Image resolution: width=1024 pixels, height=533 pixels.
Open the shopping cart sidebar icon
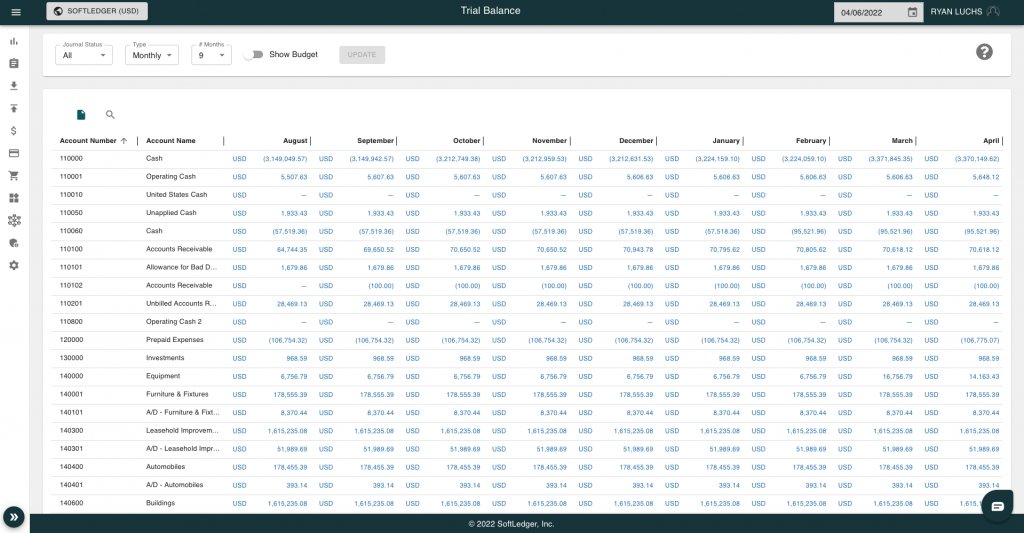[x=14, y=176]
